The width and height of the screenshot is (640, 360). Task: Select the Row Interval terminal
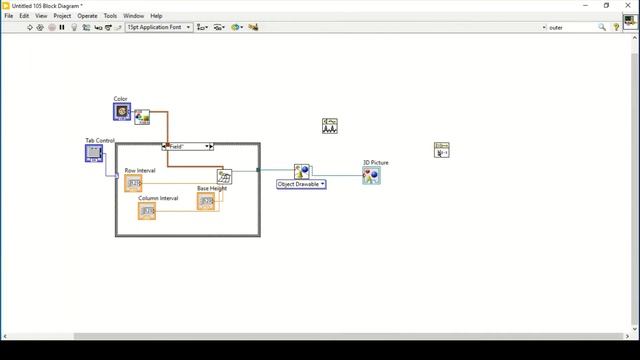pos(133,183)
